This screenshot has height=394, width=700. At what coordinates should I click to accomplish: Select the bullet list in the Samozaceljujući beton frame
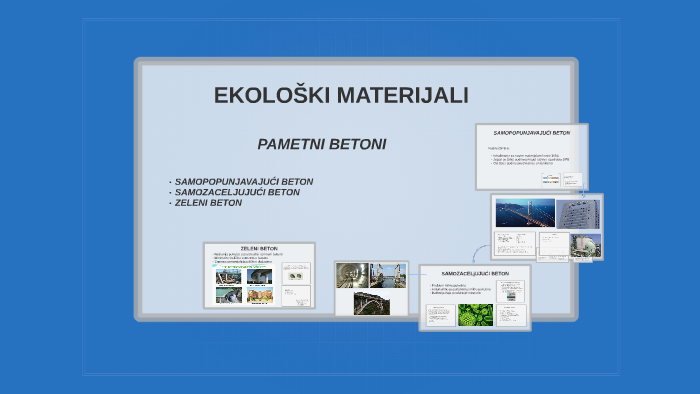click(460, 289)
